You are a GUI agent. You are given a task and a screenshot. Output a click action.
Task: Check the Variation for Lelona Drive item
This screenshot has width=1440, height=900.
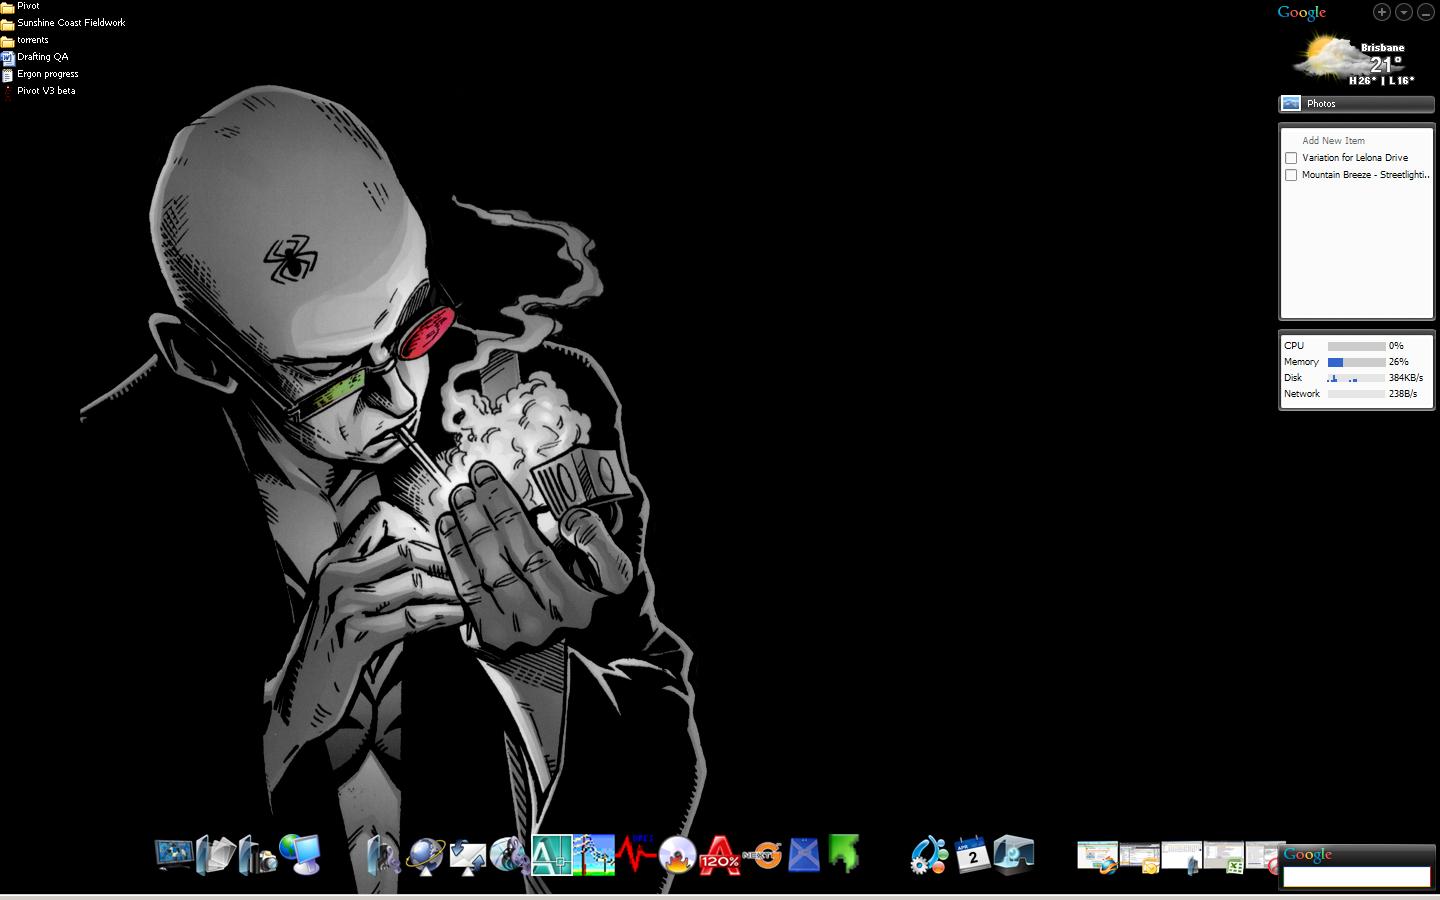point(1291,158)
